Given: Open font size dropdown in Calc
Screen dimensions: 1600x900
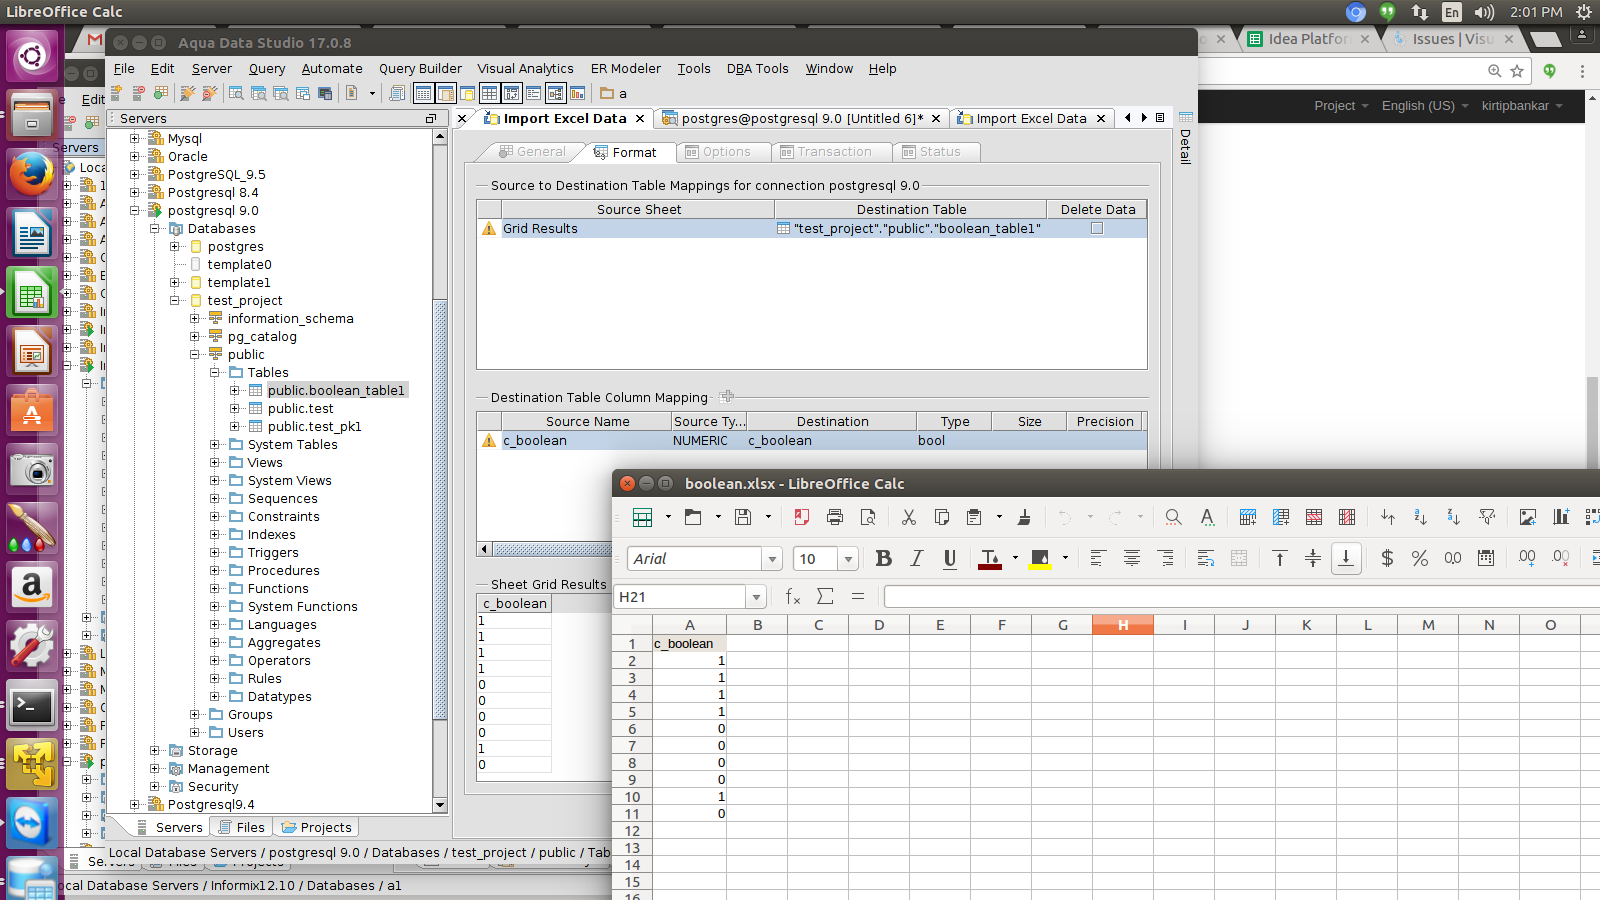Looking at the screenshot, I should tap(848, 559).
